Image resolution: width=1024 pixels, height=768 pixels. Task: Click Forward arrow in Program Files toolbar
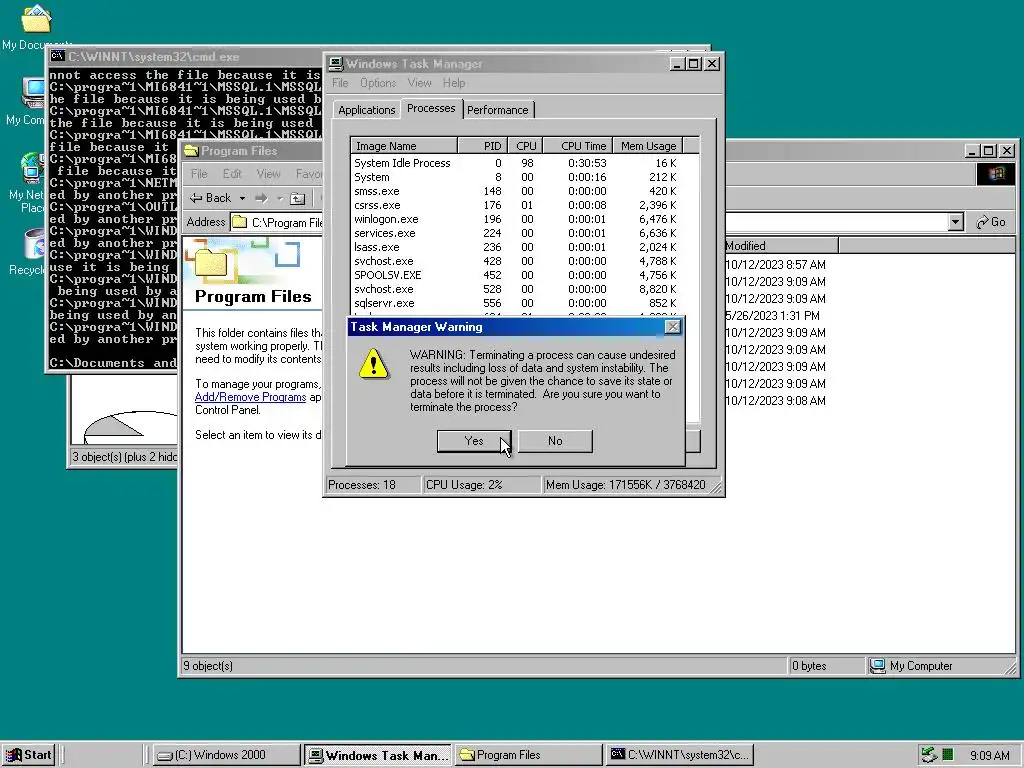click(261, 198)
